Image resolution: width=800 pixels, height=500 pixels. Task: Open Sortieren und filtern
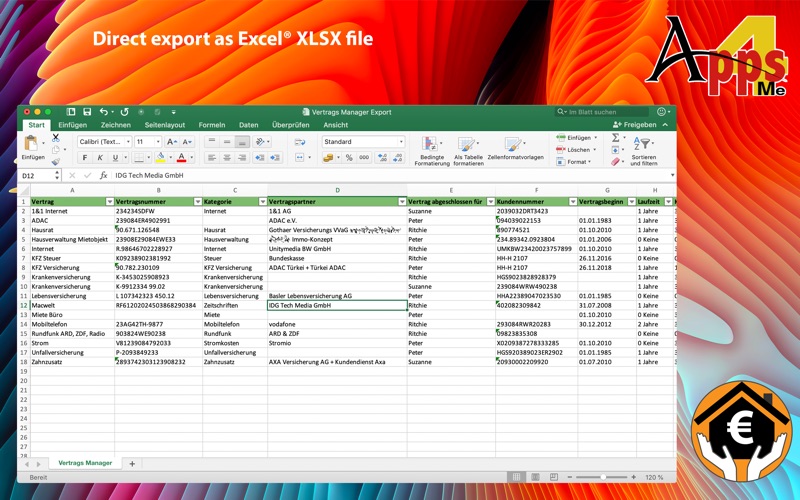pos(643,152)
